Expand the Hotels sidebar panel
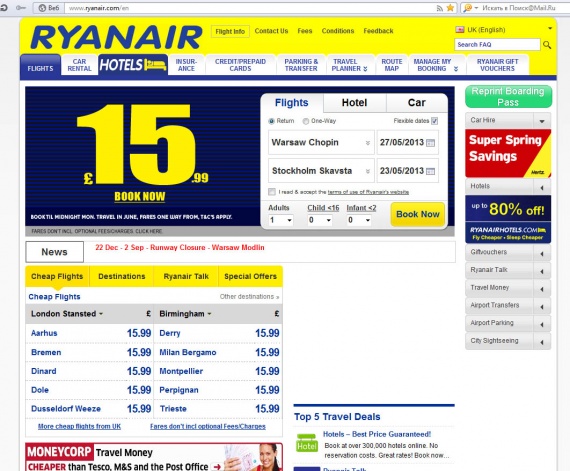The height and width of the screenshot is (471, 570). 542,188
